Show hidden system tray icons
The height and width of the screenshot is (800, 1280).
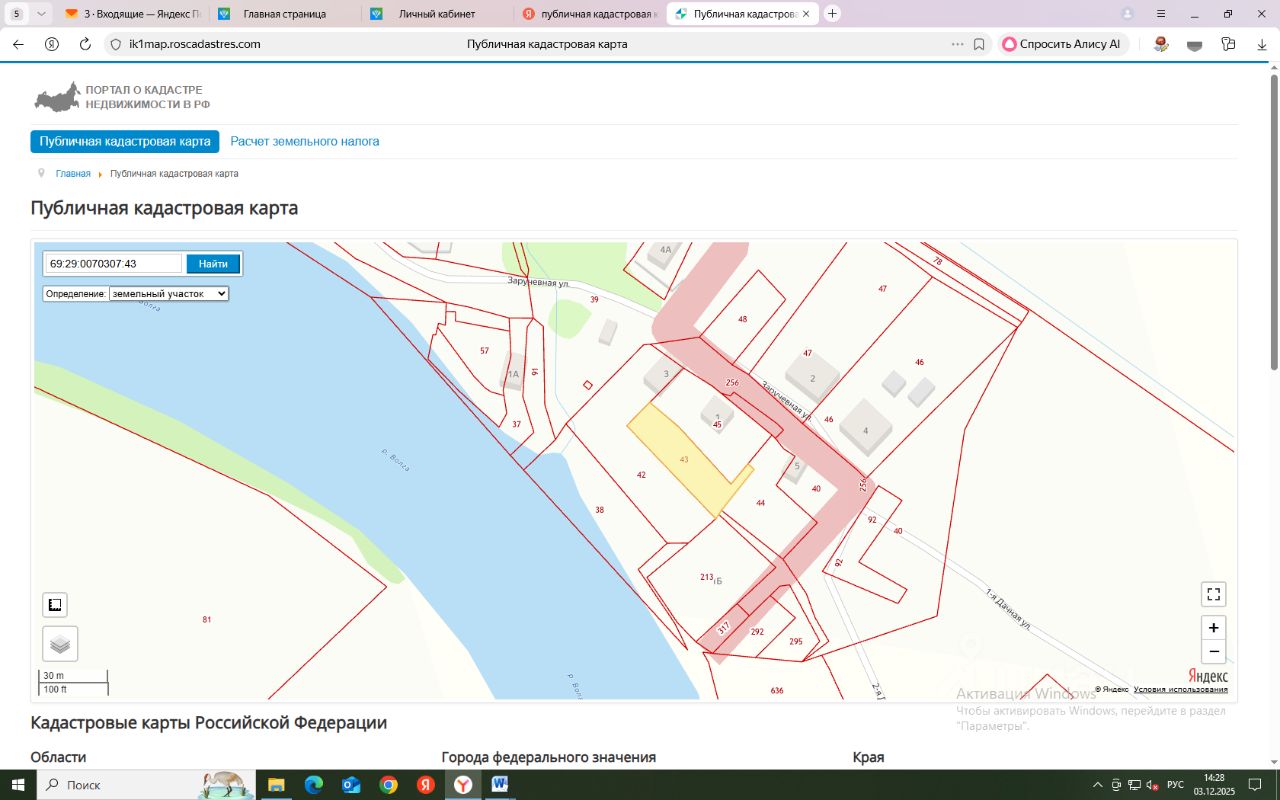1097,785
